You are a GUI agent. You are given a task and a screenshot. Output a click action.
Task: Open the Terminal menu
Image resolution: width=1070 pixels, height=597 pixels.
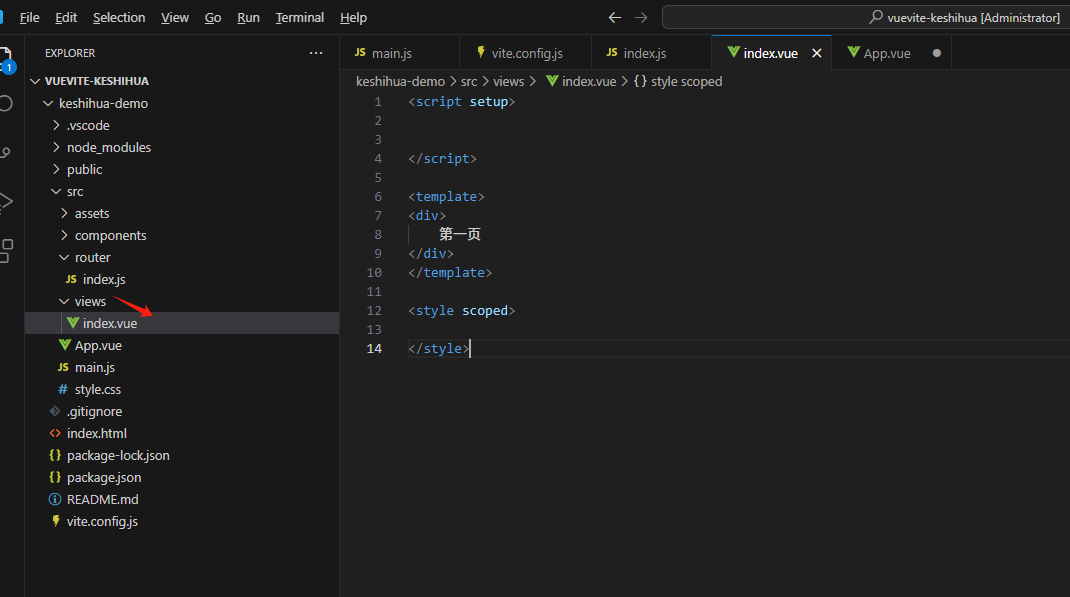click(300, 18)
